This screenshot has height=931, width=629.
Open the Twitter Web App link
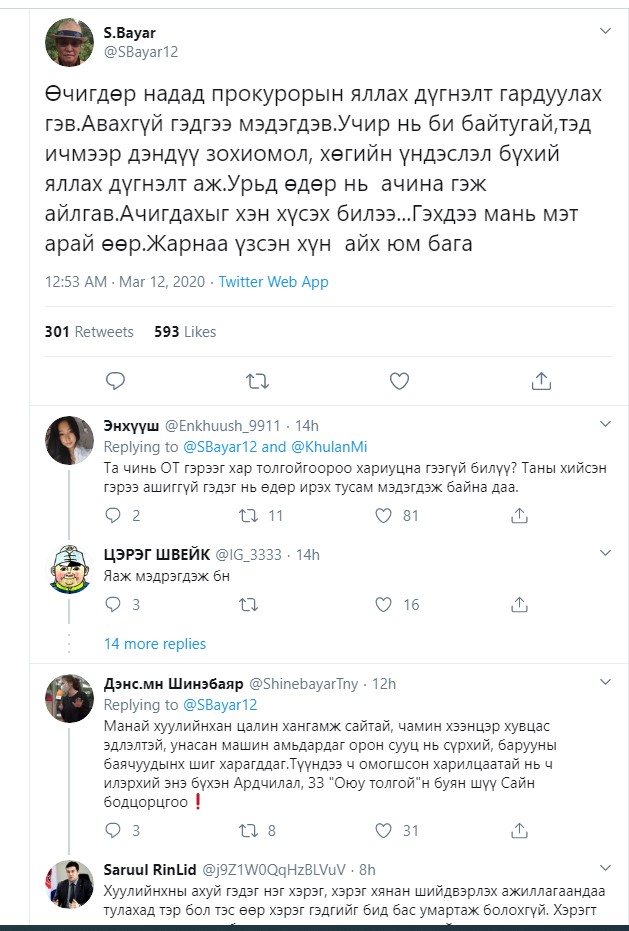click(273, 282)
